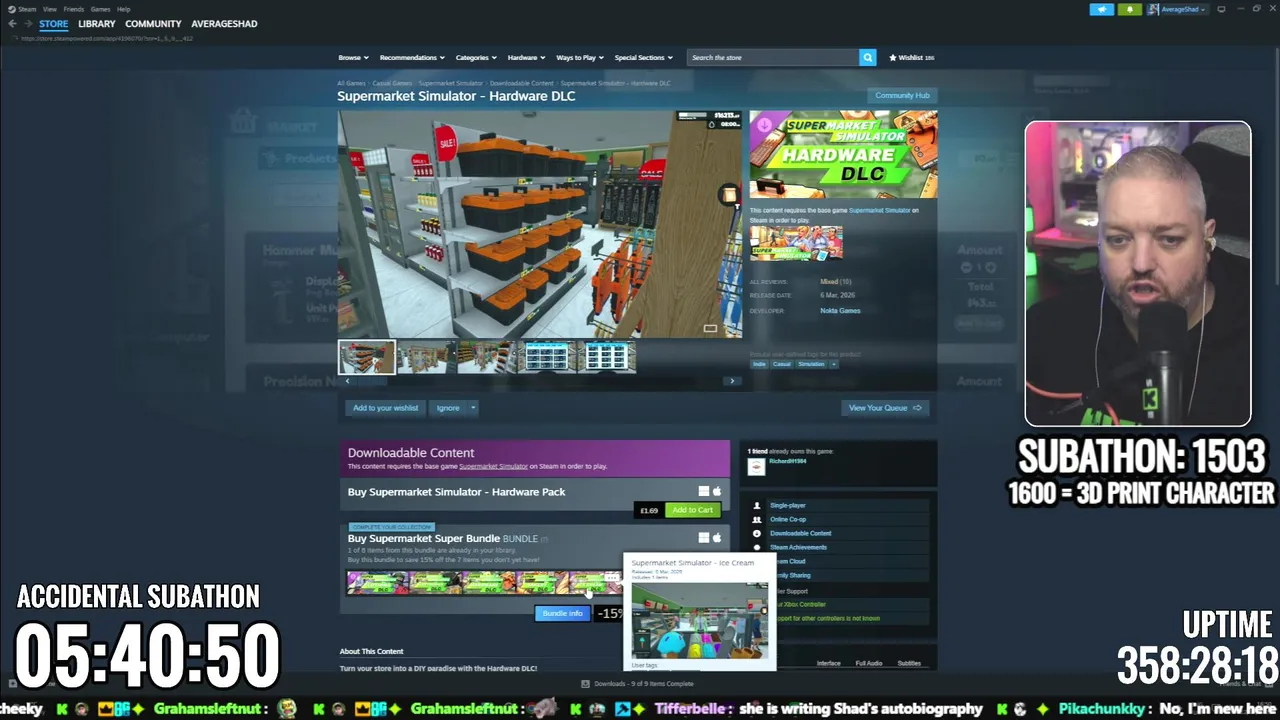Click the Apple icon on Super Bundle row
Screen dimensions: 1280x720
pos(716,538)
